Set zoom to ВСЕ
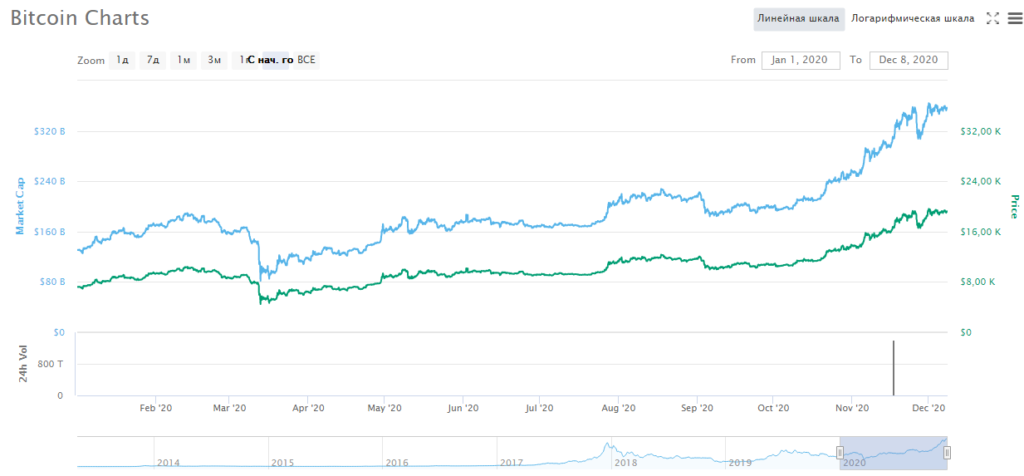Viewport: 1024px width, 476px height. coord(306,60)
